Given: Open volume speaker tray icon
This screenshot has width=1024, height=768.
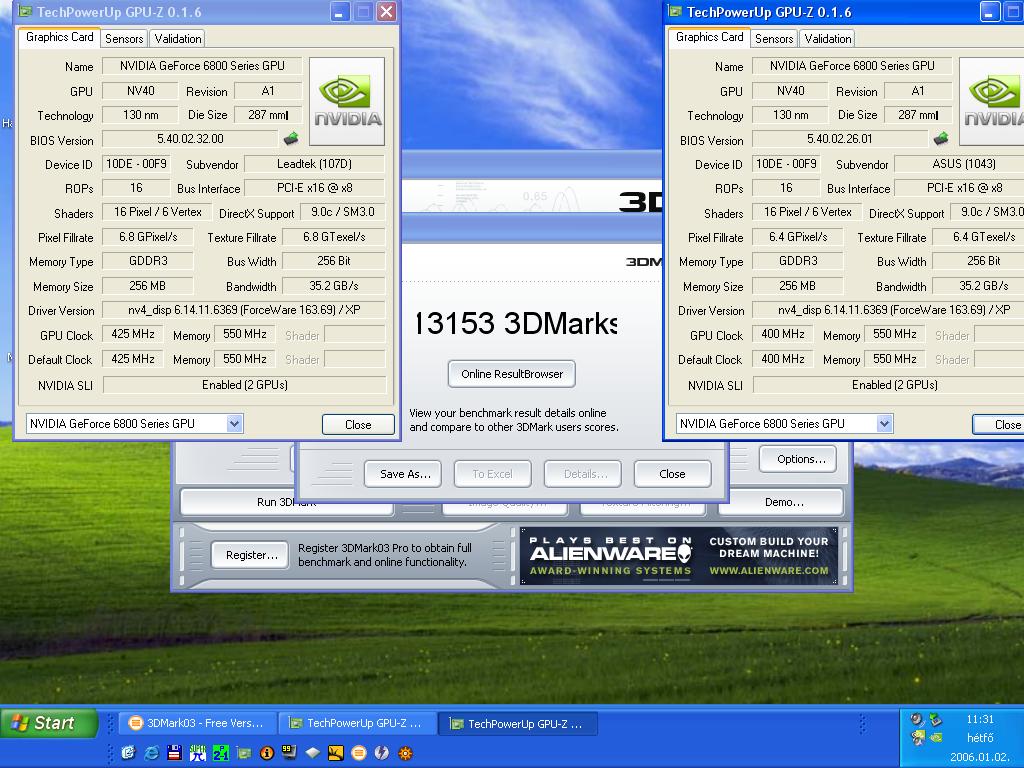Looking at the screenshot, I should [917, 719].
